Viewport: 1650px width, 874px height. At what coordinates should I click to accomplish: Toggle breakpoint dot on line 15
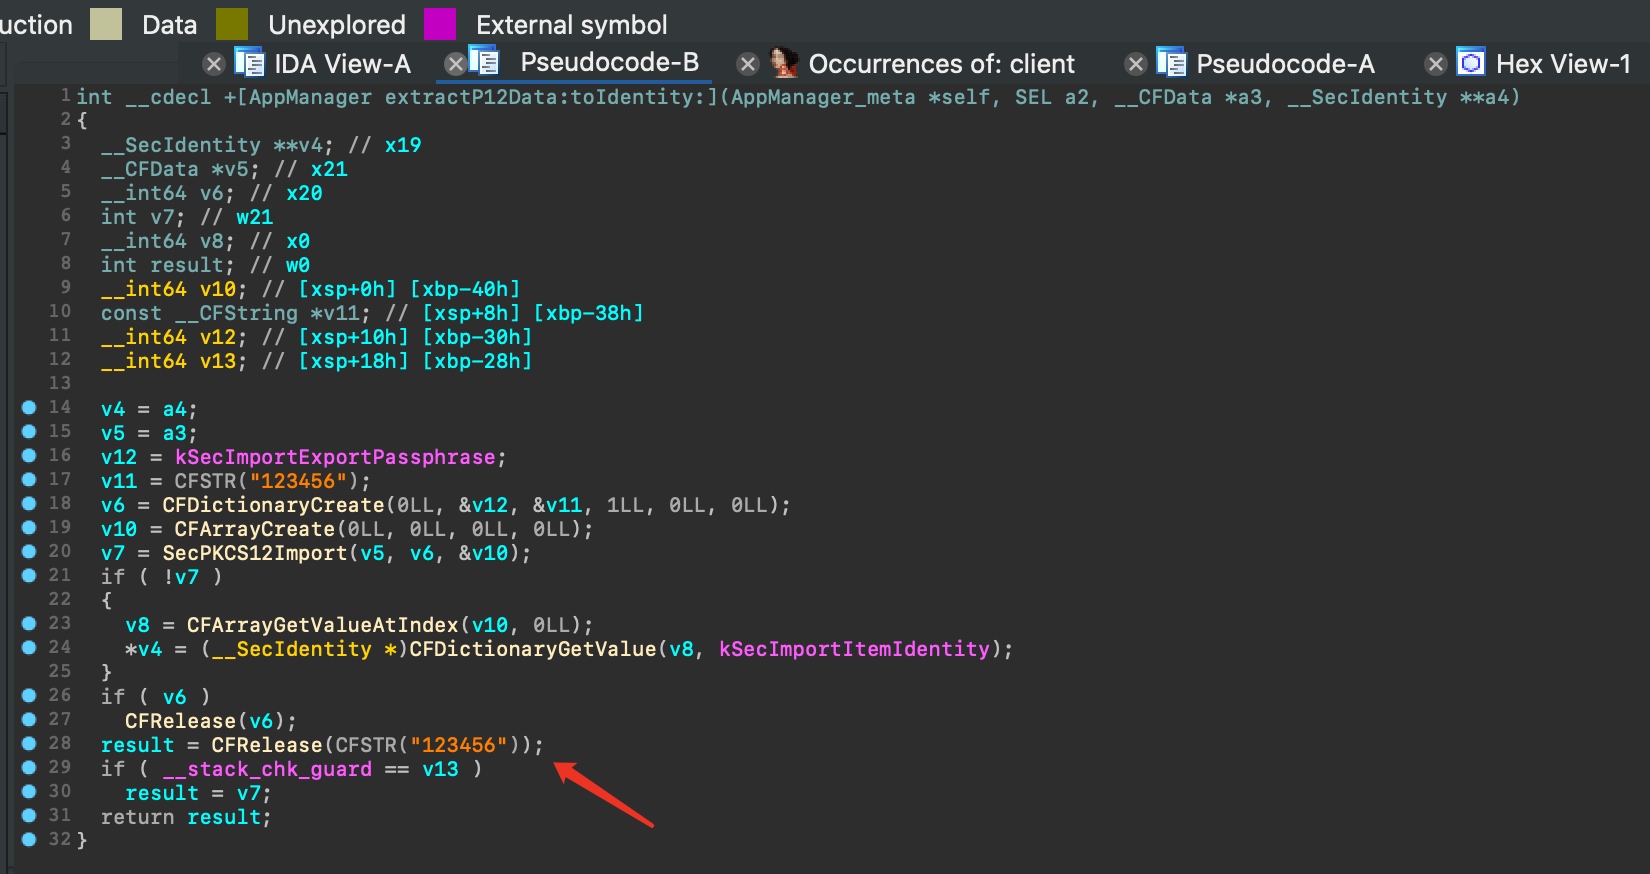pyautogui.click(x=29, y=431)
